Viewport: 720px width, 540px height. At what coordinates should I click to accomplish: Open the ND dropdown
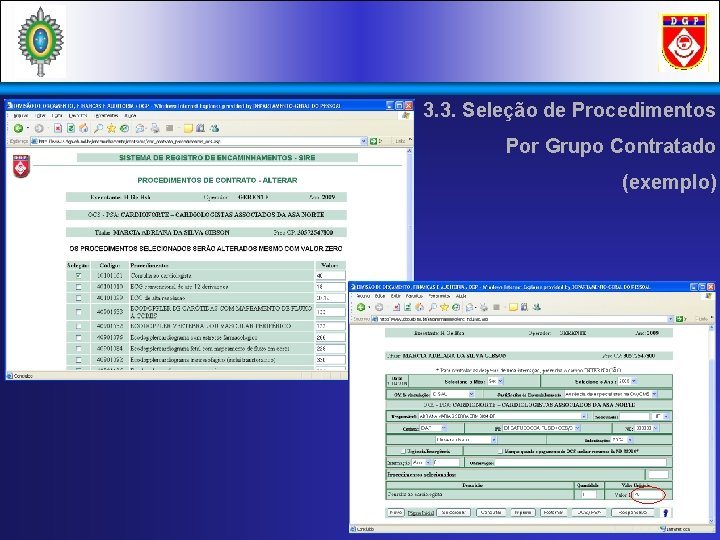647,428
